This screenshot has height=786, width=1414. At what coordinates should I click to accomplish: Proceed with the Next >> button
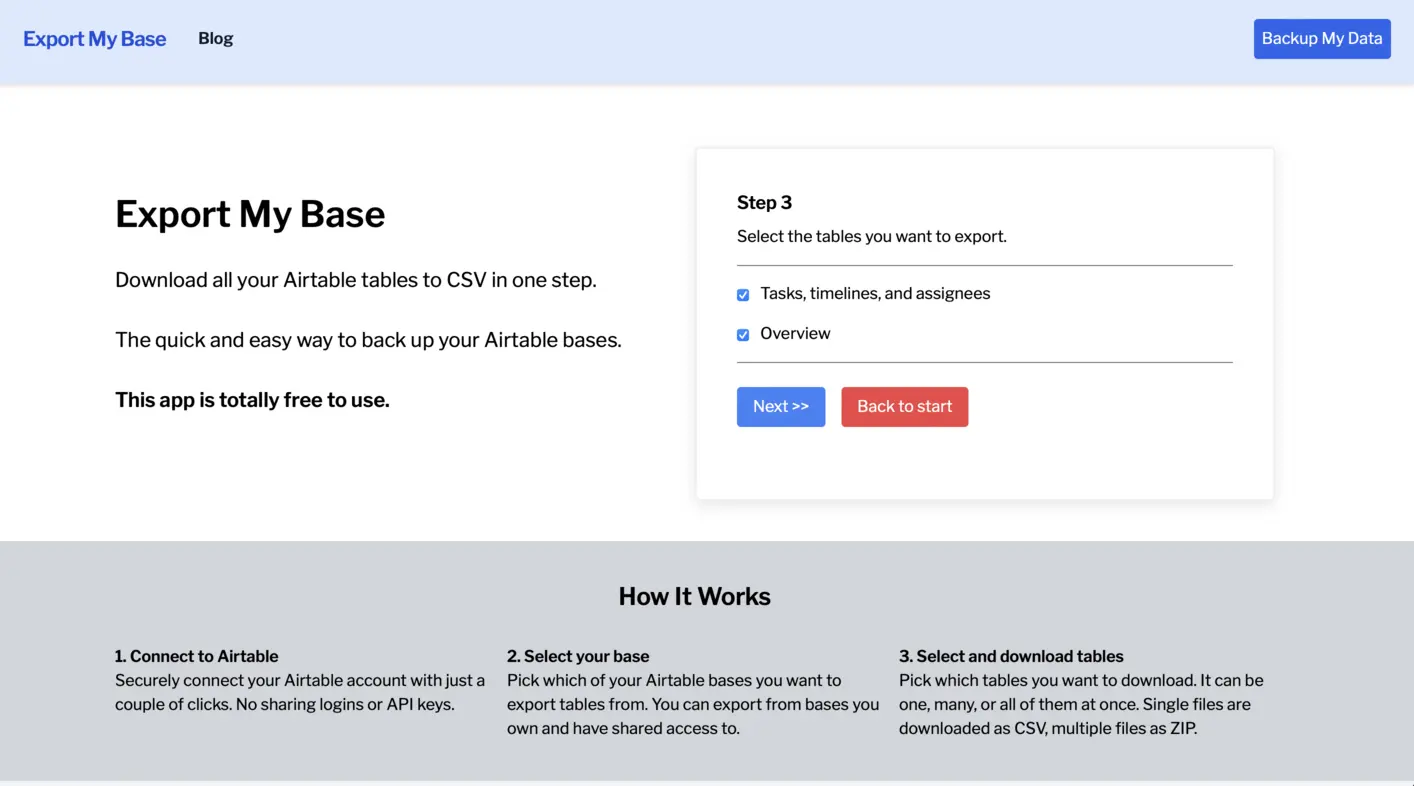[780, 407]
